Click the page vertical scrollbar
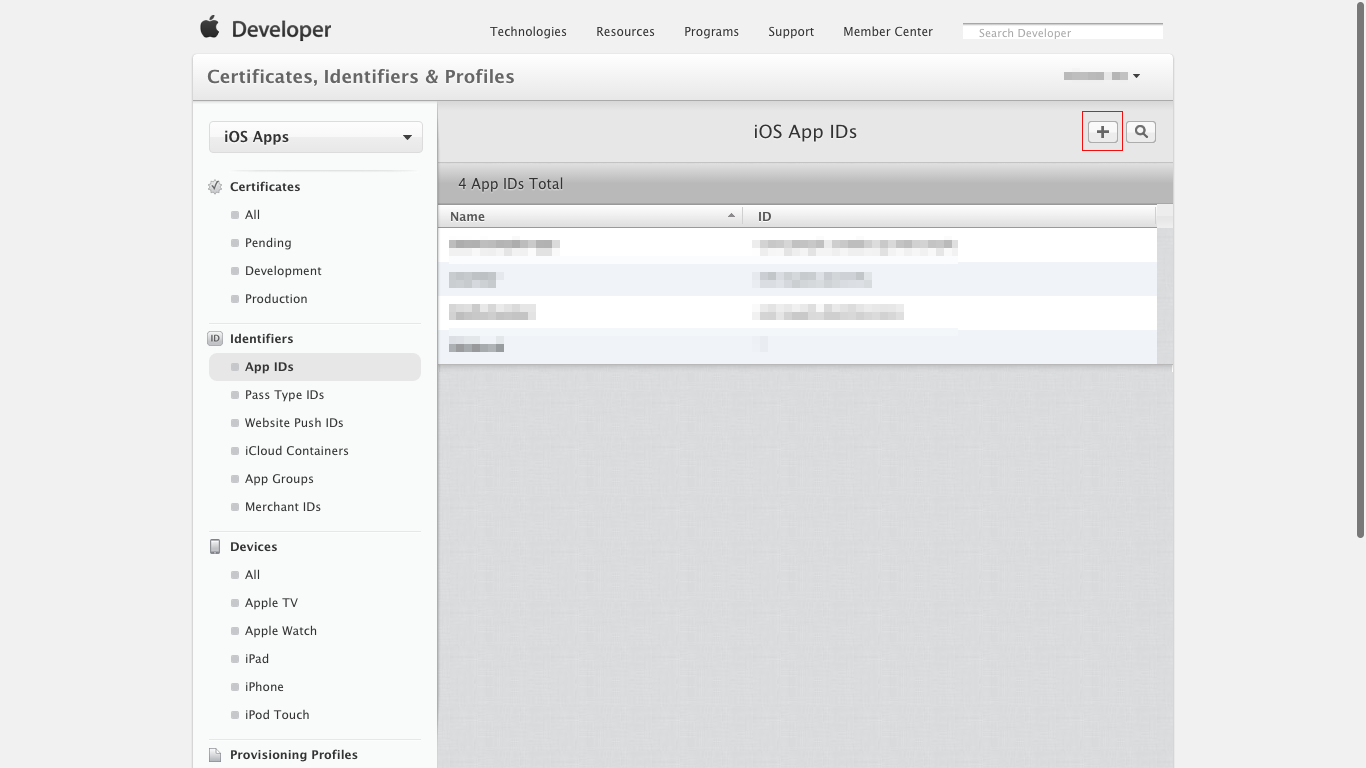The image size is (1366, 768). click(1360, 270)
